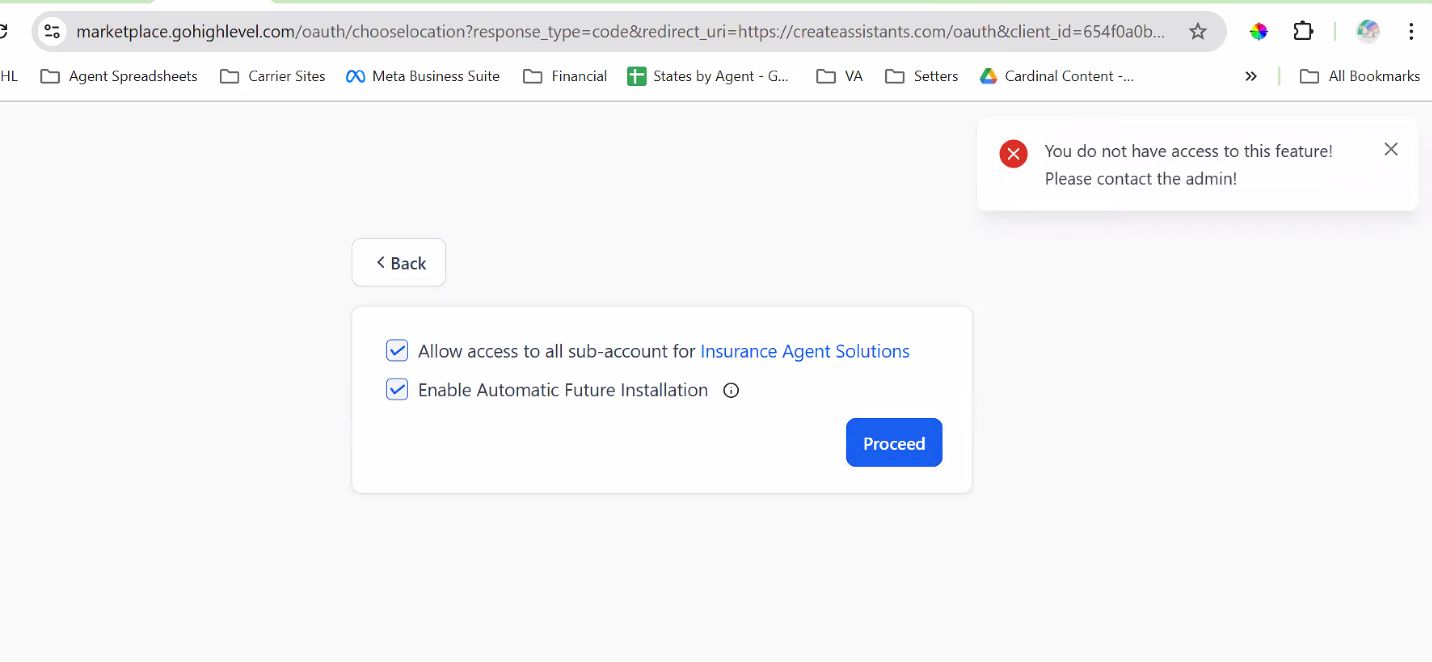Click the site information icon in address bar
Image resolution: width=1432 pixels, height=662 pixels.
pyautogui.click(x=52, y=31)
